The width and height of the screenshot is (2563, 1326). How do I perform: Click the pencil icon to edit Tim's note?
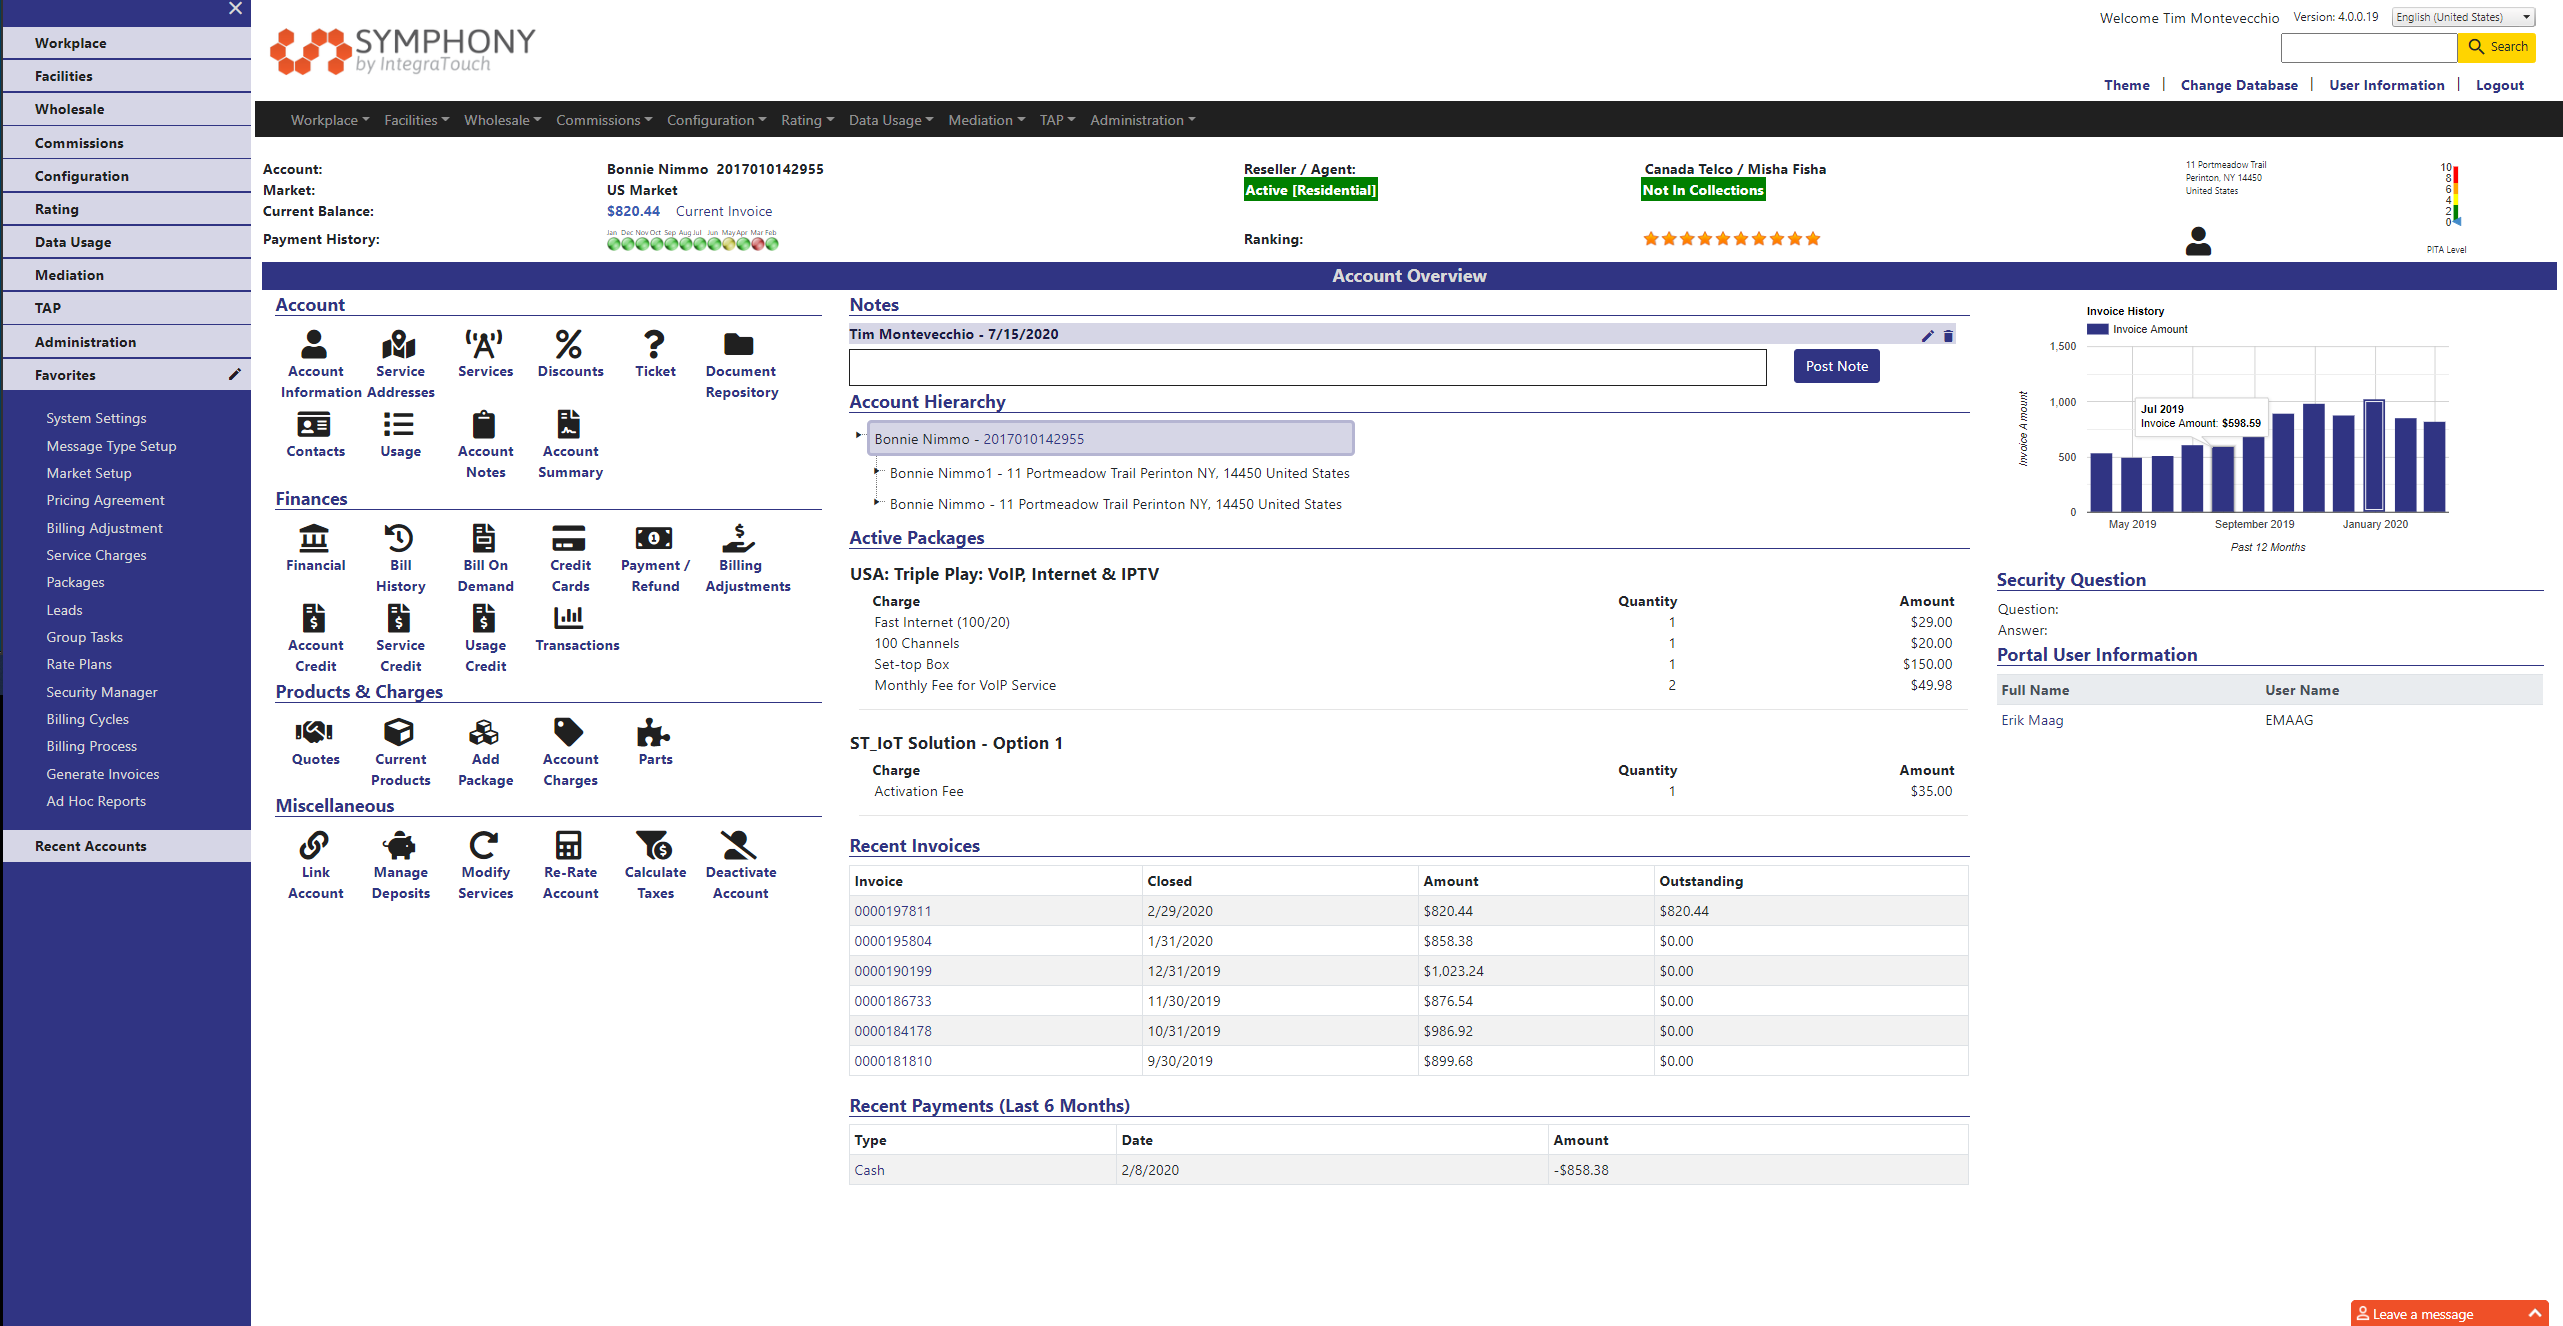[x=1928, y=336]
